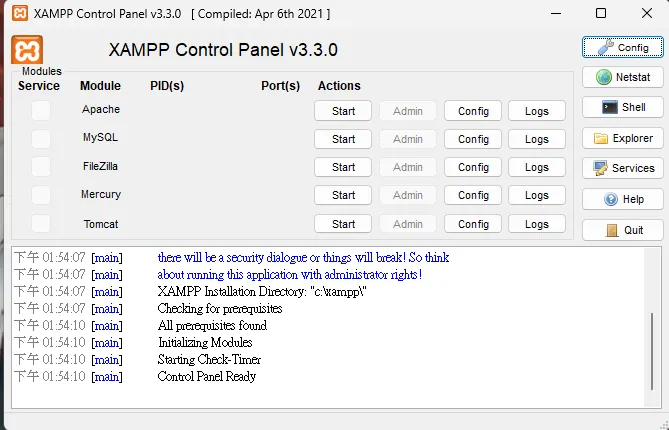669x430 pixels.
Task: Click the XAMPP orange logo icon
Action: point(27,50)
